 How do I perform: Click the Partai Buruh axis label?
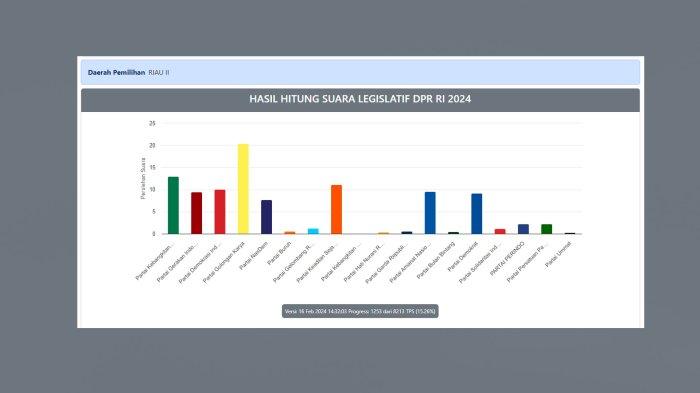pyautogui.click(x=279, y=253)
